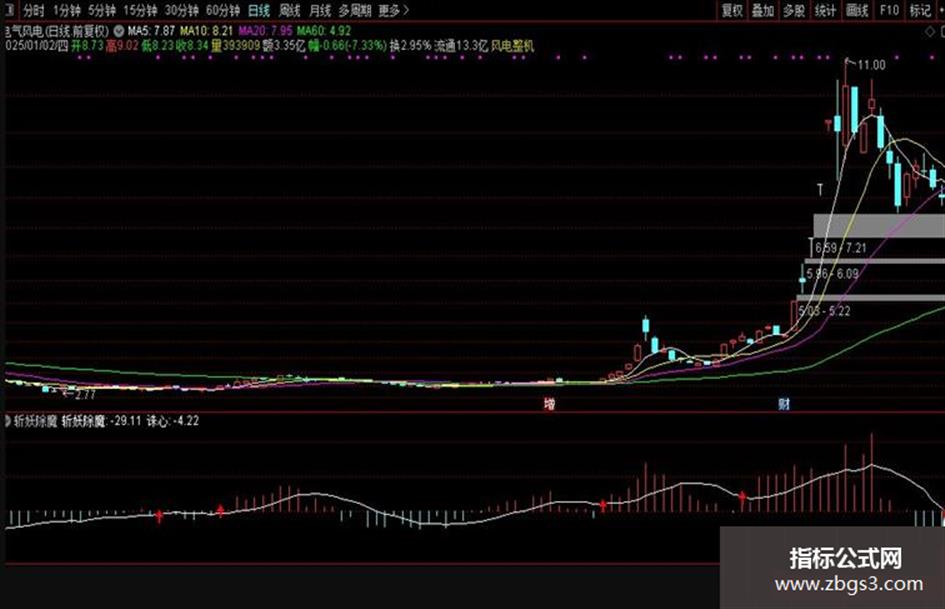Click the MA5: 7.87 indicator label
The width and height of the screenshot is (945, 609).
[151, 31]
